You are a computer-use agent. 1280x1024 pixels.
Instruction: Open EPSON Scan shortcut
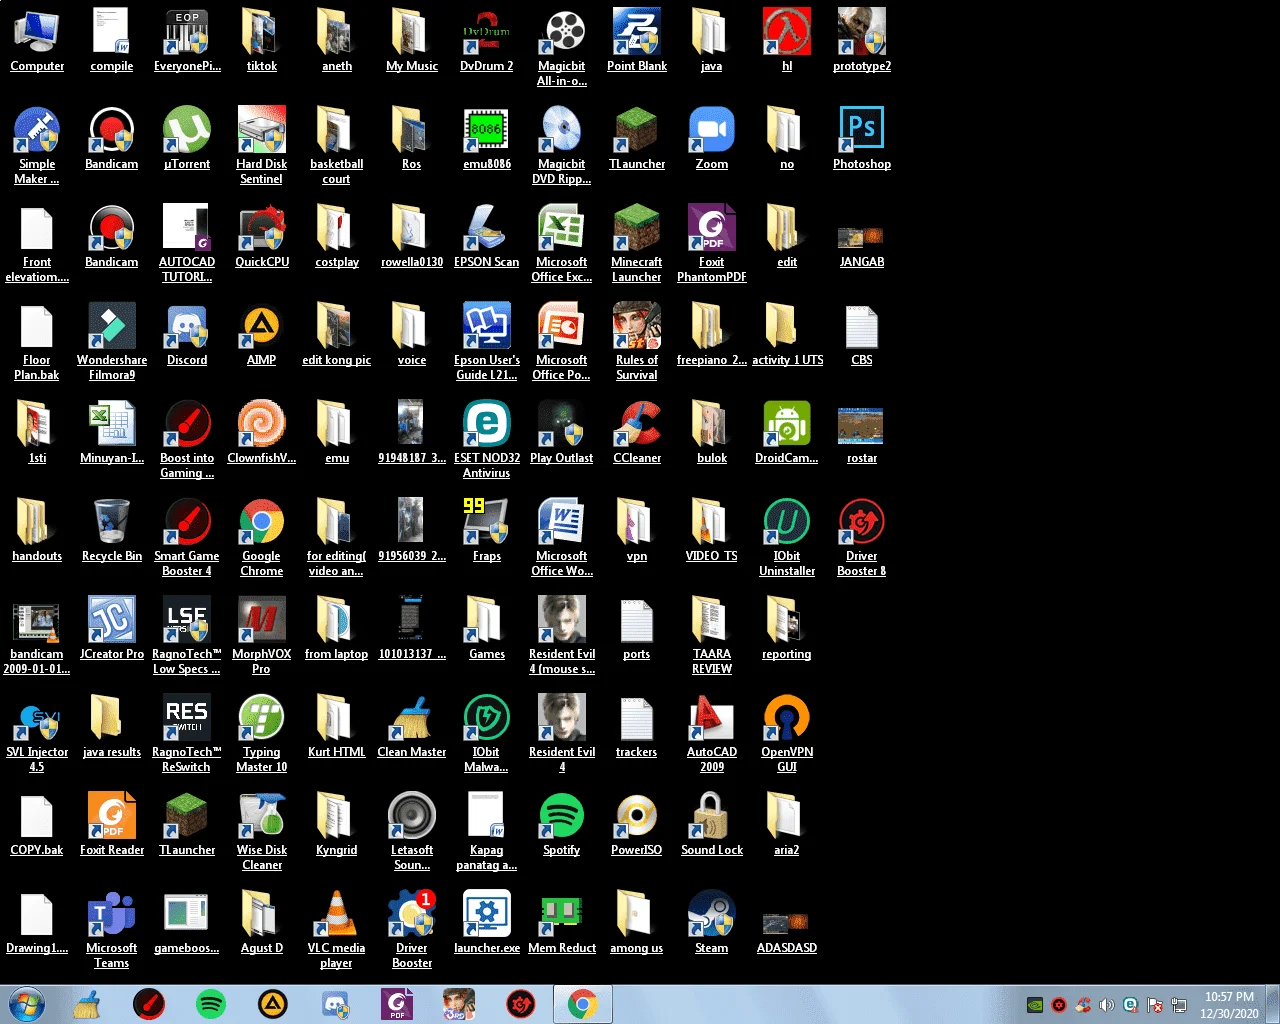coord(487,236)
